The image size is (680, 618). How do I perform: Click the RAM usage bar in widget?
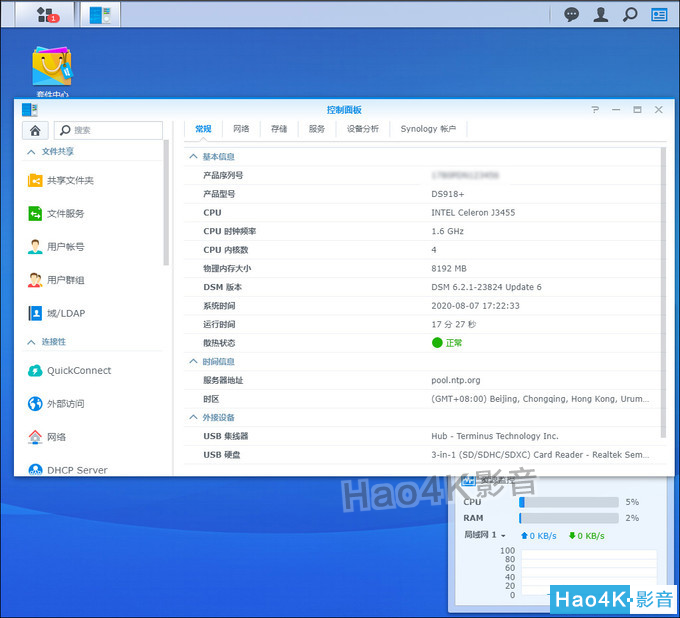tap(569, 518)
